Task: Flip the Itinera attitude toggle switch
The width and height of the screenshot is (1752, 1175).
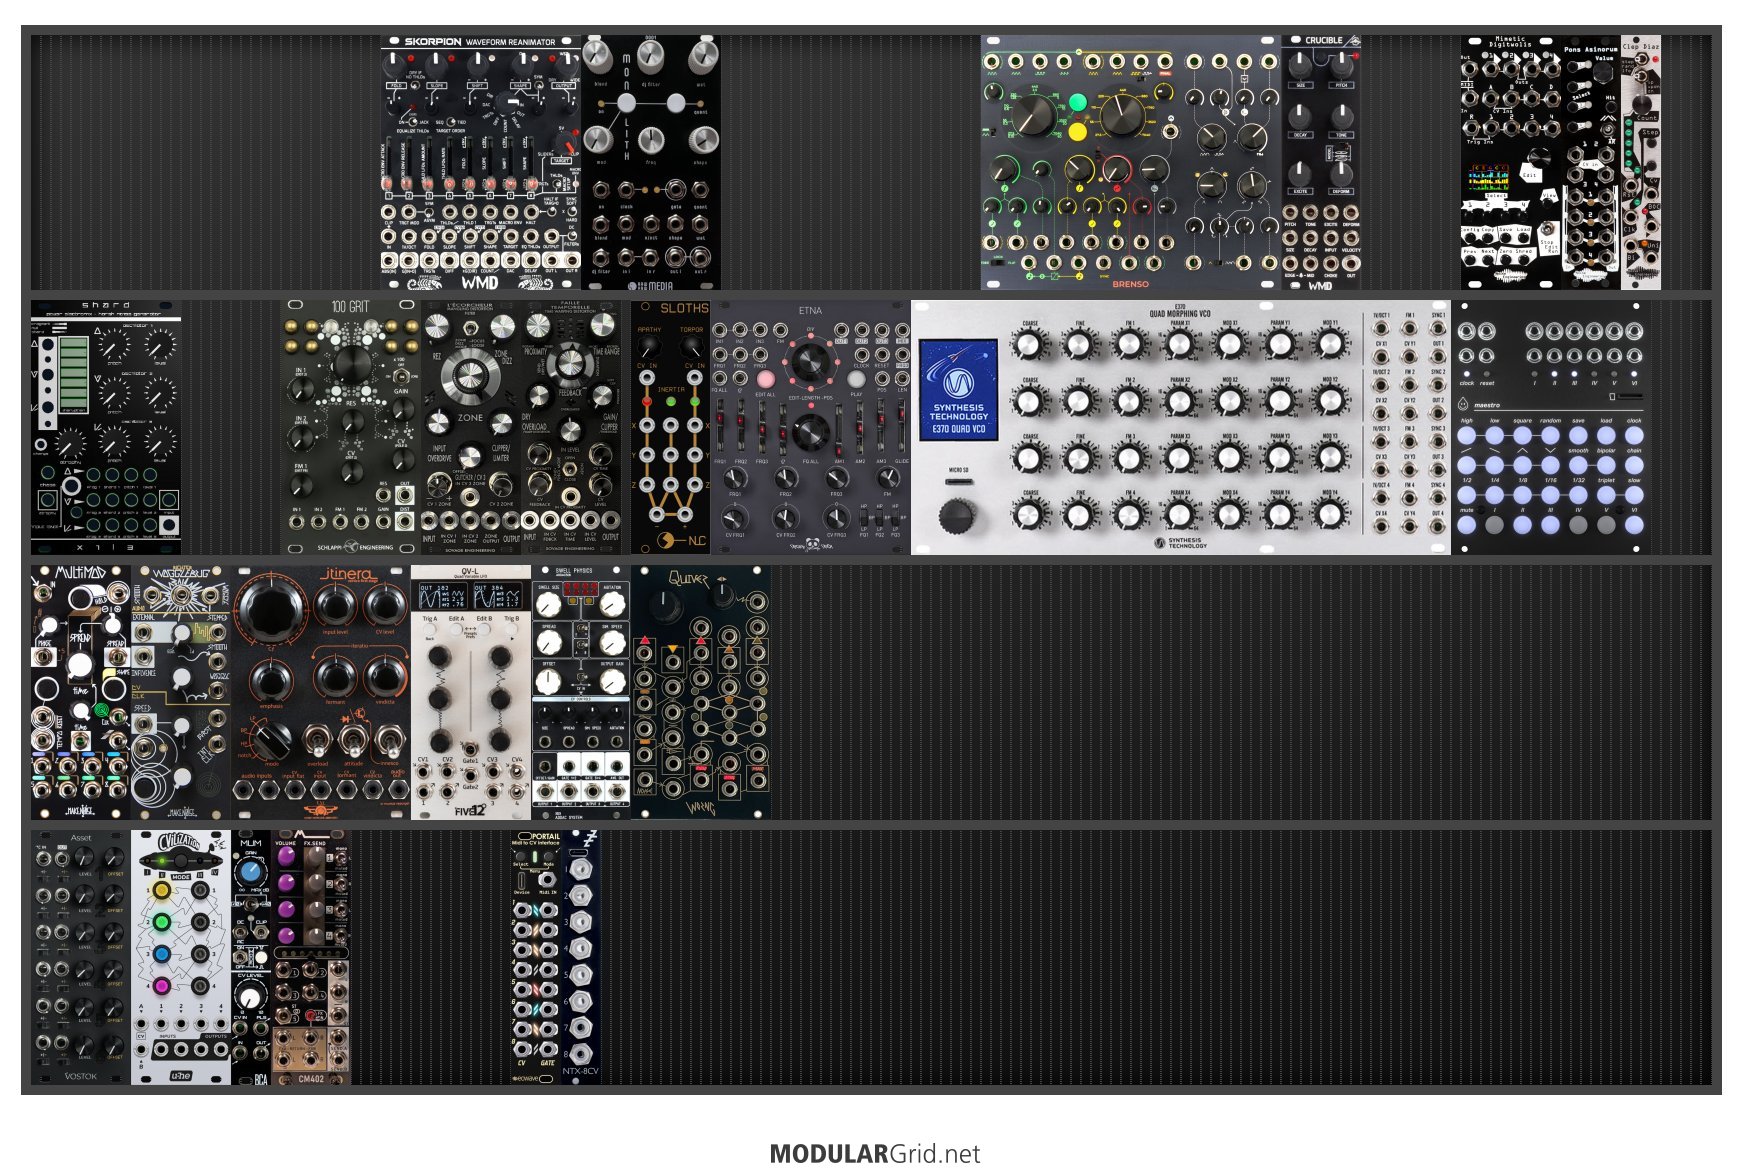Action: 351,742
